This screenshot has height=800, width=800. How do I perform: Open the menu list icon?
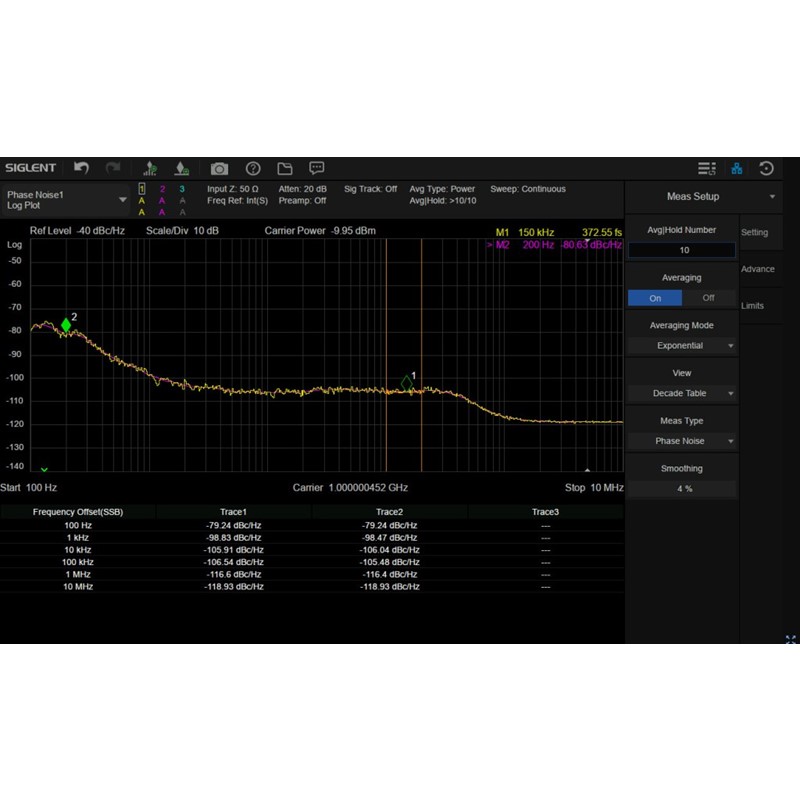[x=706, y=168]
